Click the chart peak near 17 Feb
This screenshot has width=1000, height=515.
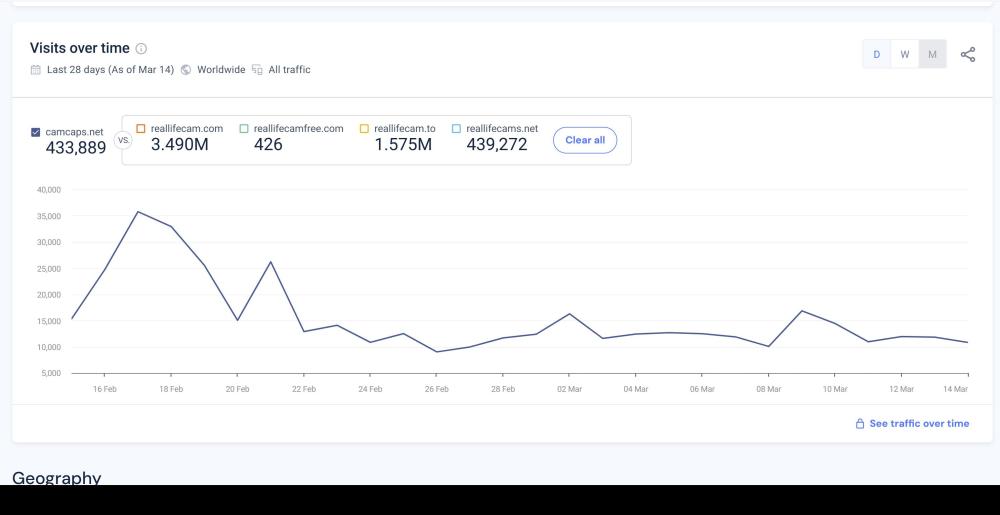click(x=137, y=211)
